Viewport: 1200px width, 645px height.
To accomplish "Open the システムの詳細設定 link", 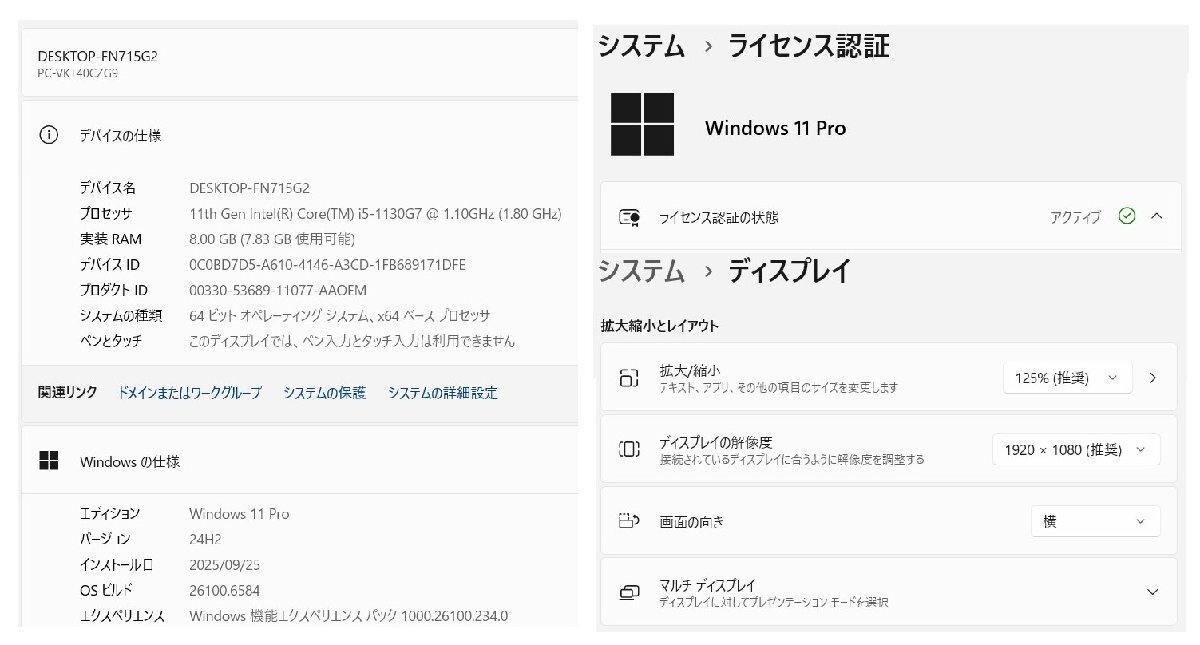I will pyautogui.click(x=442, y=393).
